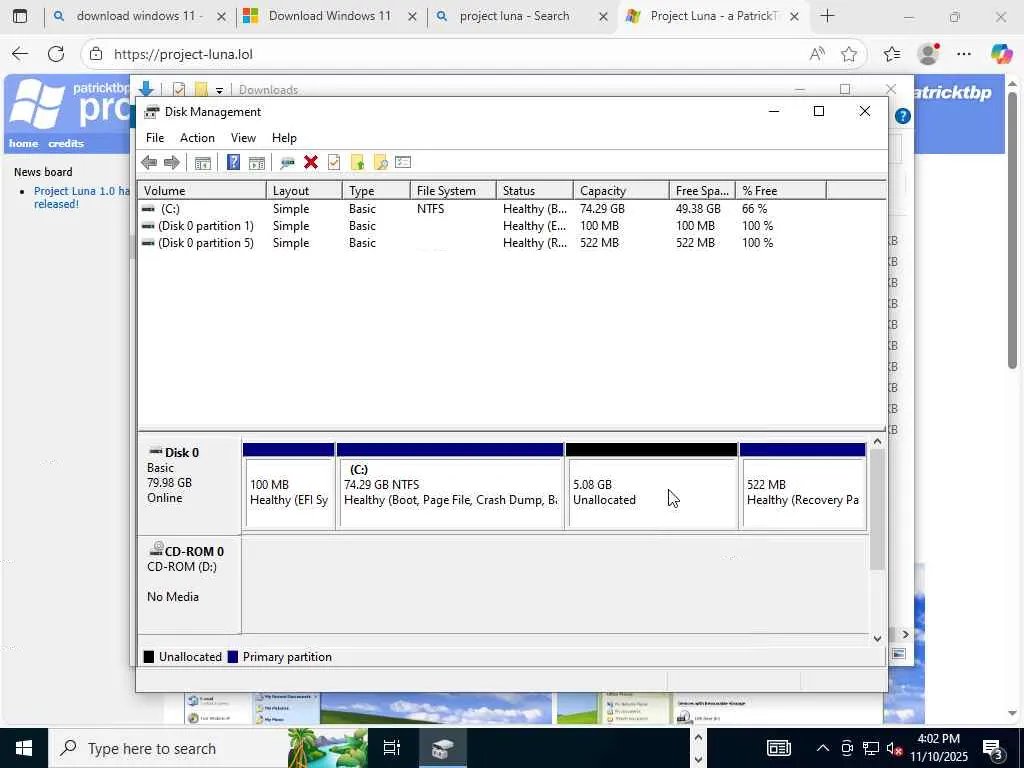The height and width of the screenshot is (768, 1024).
Task: Click the properties checkmark toolbar icon
Action: tap(334, 163)
